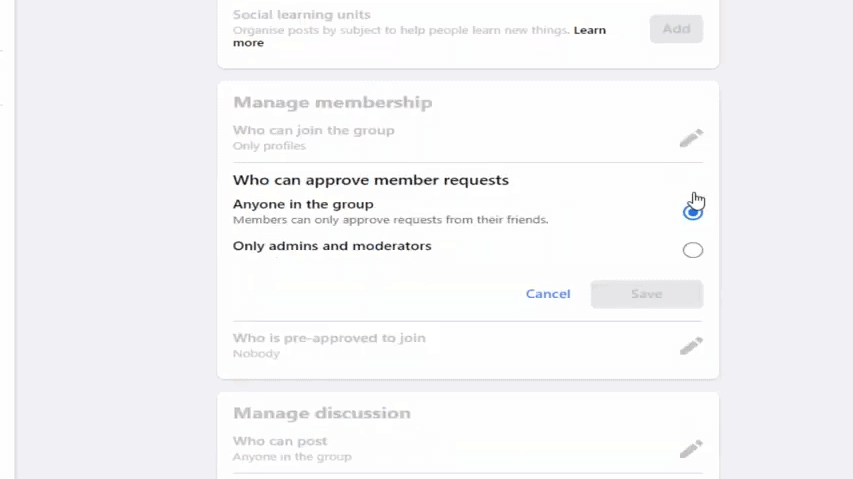Click the Nobody value under pre-approved setting
853x479 pixels.
[x=256, y=354]
